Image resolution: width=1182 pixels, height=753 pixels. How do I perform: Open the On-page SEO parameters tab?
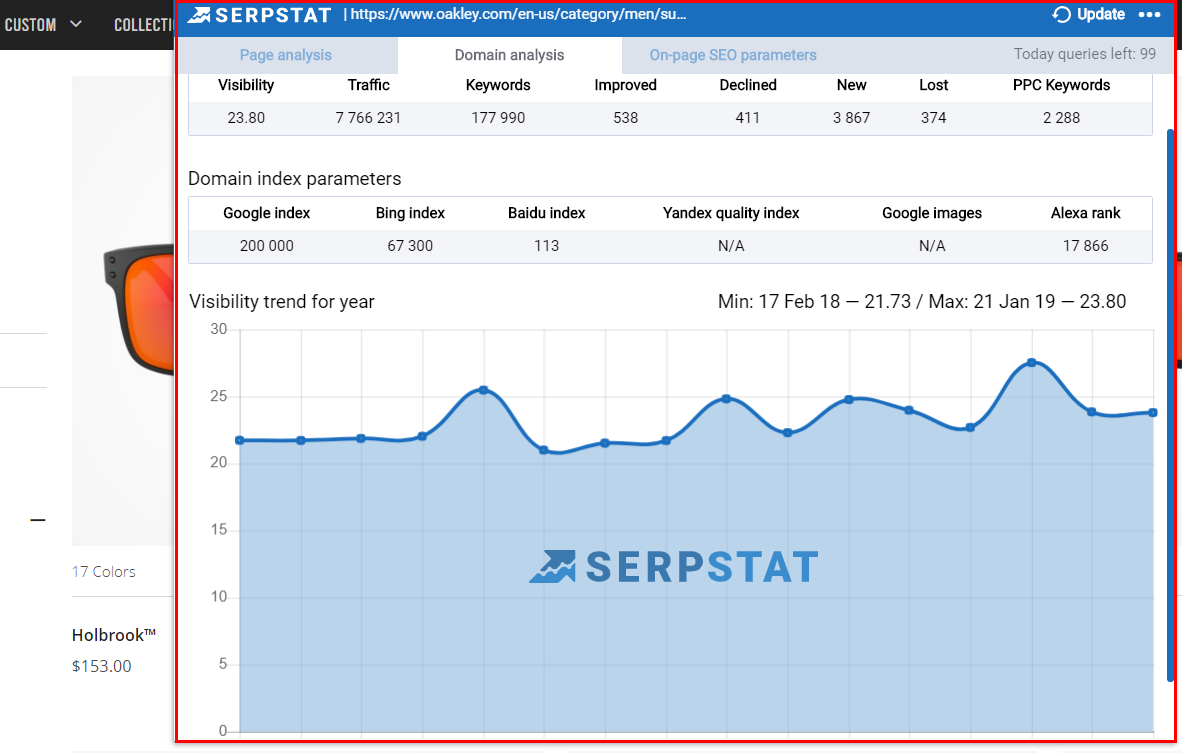pos(732,55)
